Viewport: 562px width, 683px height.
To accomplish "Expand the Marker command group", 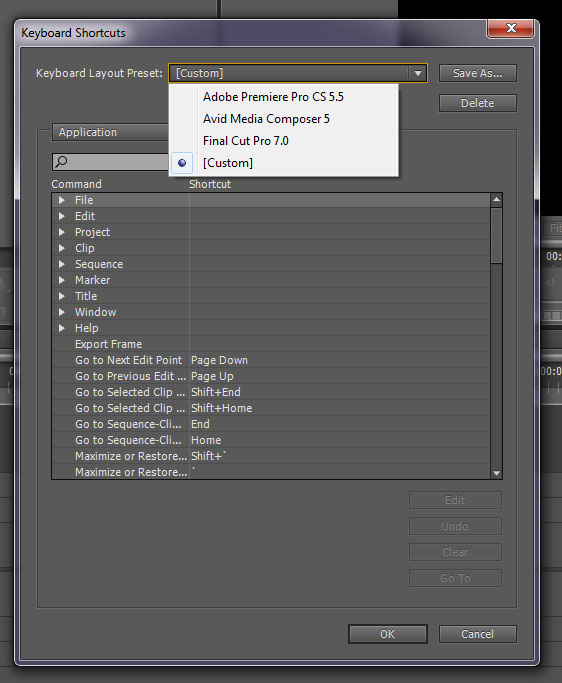I will click(62, 280).
